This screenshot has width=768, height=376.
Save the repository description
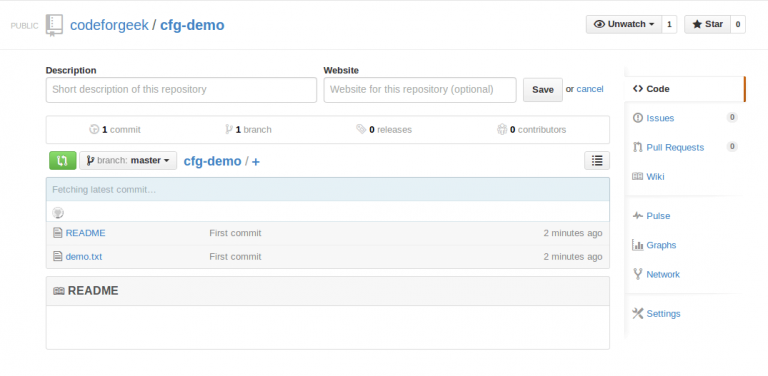(x=543, y=90)
